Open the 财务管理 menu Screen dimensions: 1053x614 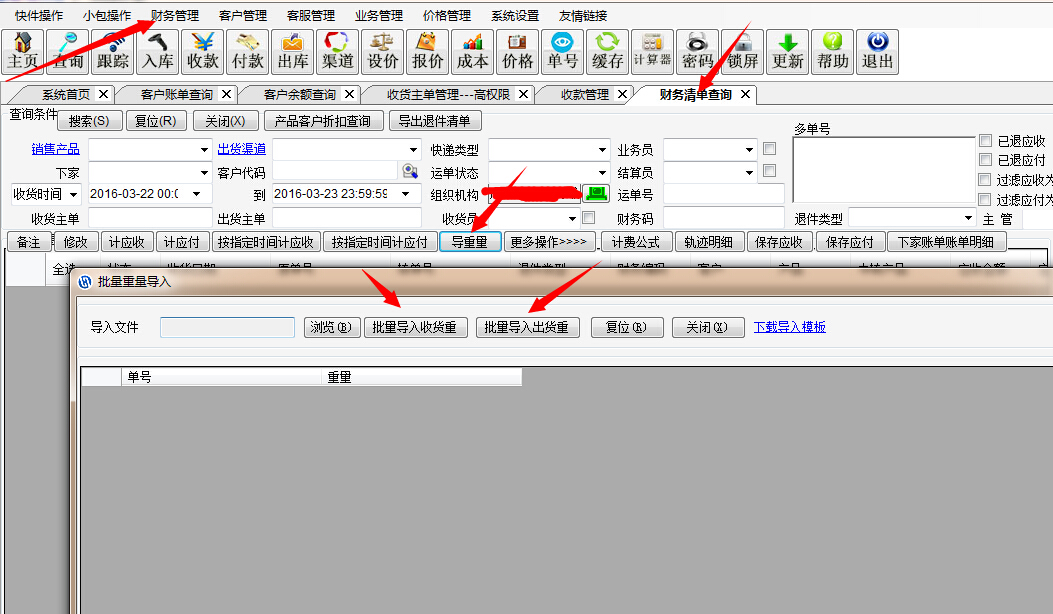175,16
